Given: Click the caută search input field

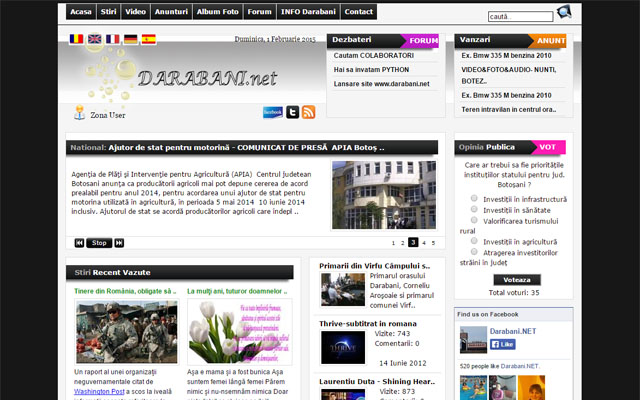Looking at the screenshot, I should click(x=520, y=17).
